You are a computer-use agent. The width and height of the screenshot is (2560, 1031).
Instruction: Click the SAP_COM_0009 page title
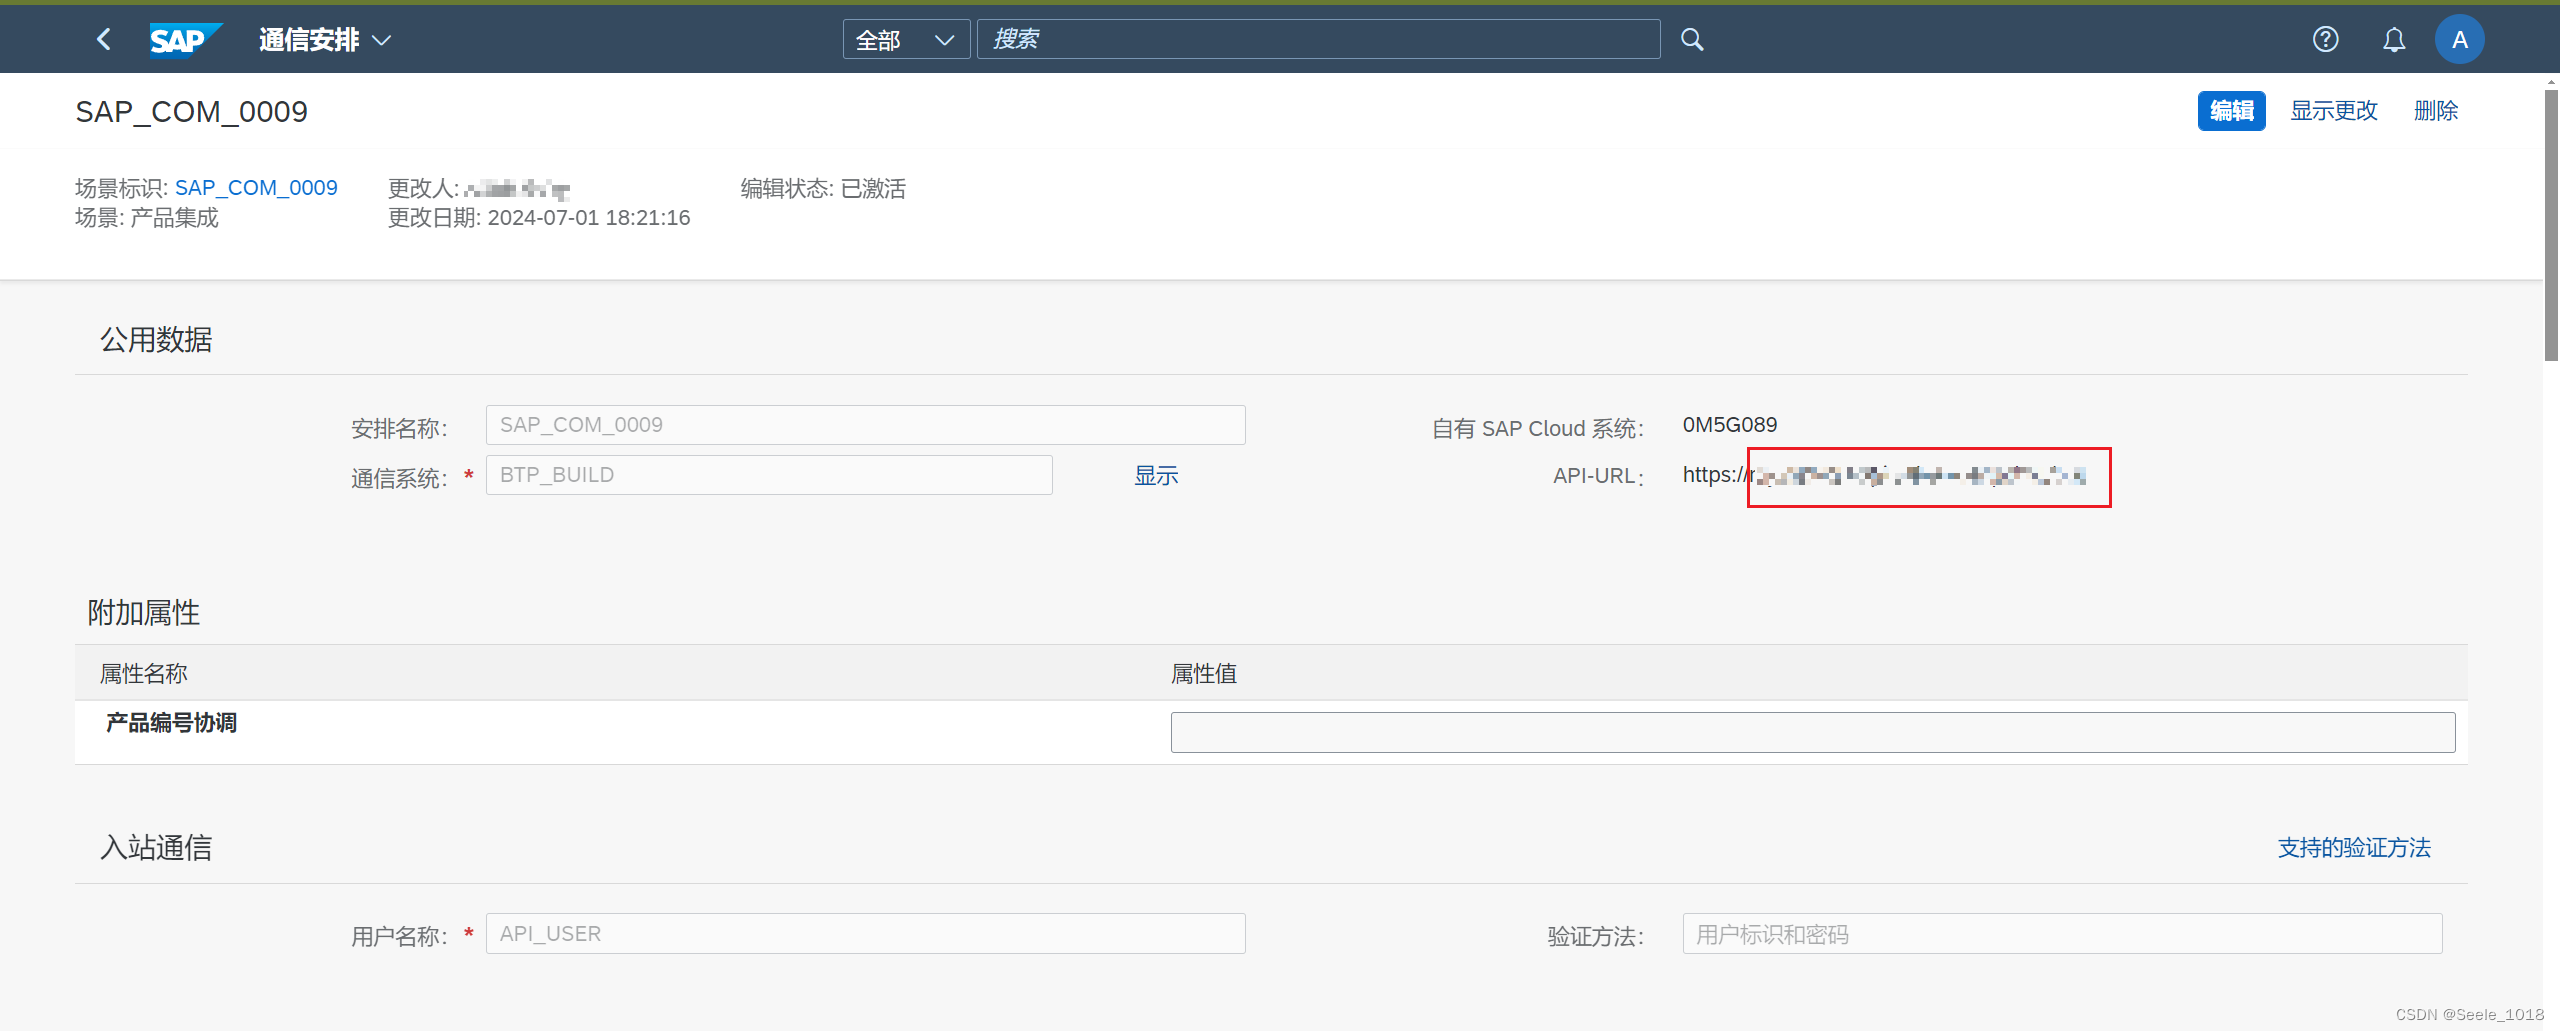pyautogui.click(x=192, y=112)
